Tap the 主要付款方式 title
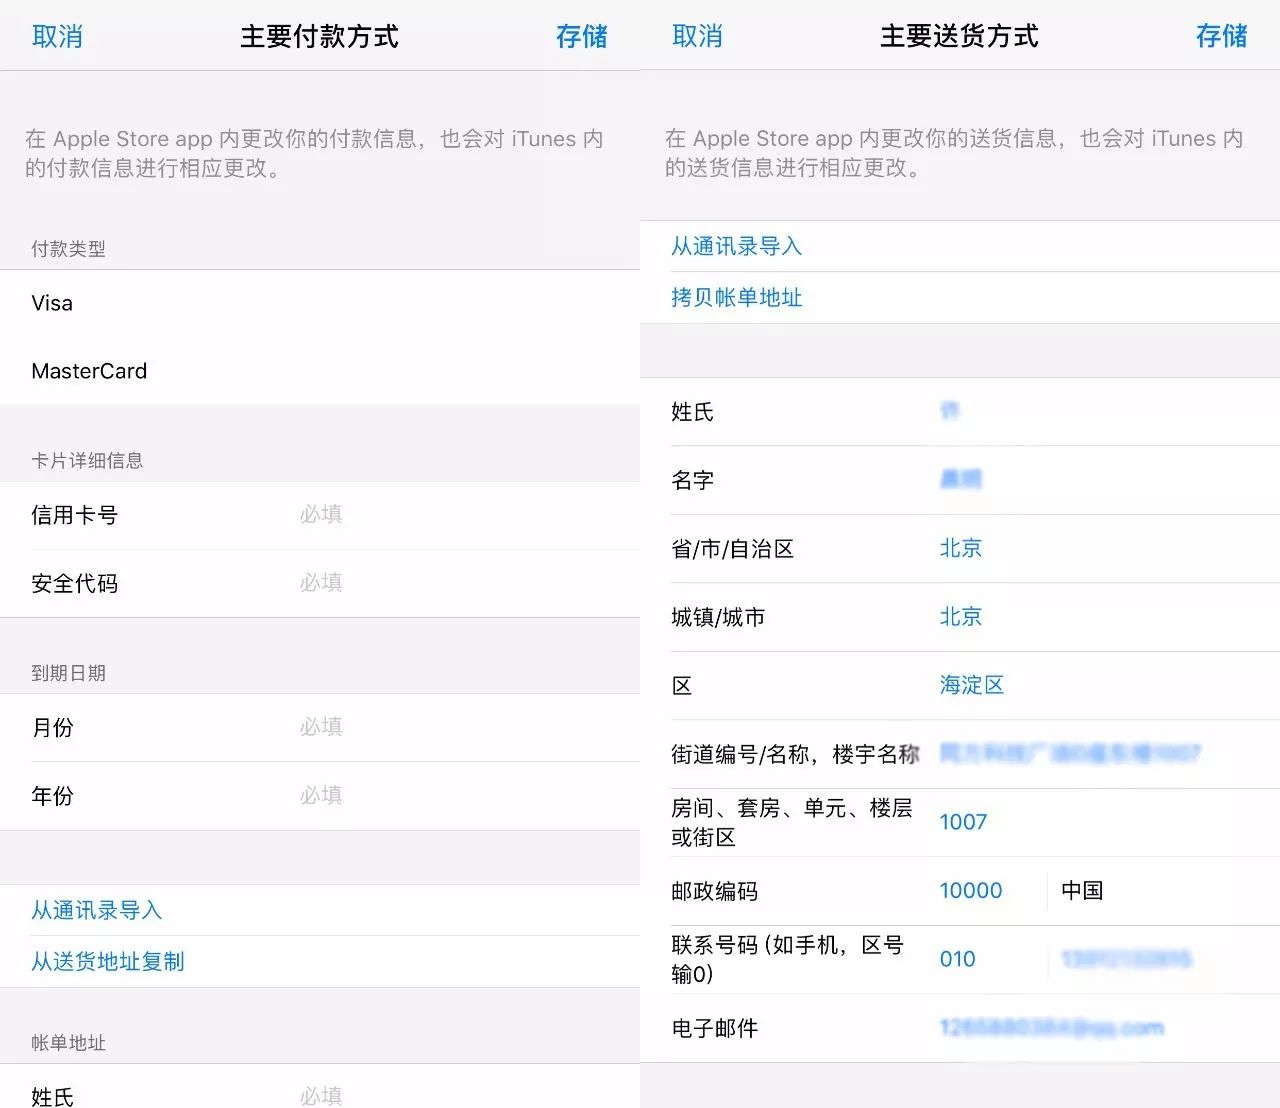 (320, 37)
